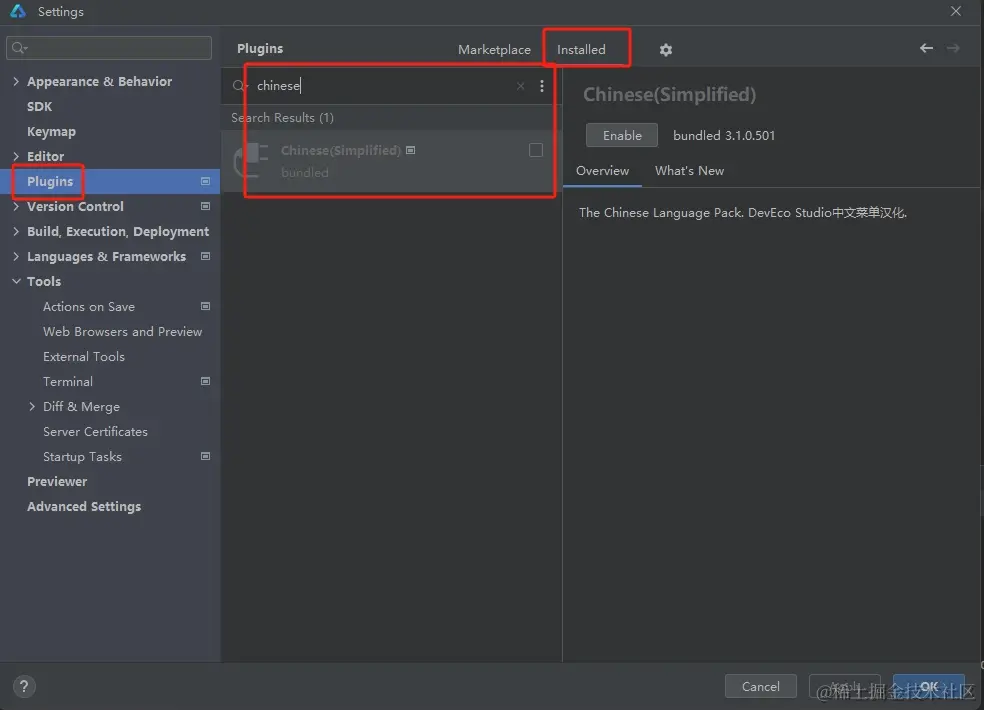Click the Enable plugin button

tap(622, 136)
